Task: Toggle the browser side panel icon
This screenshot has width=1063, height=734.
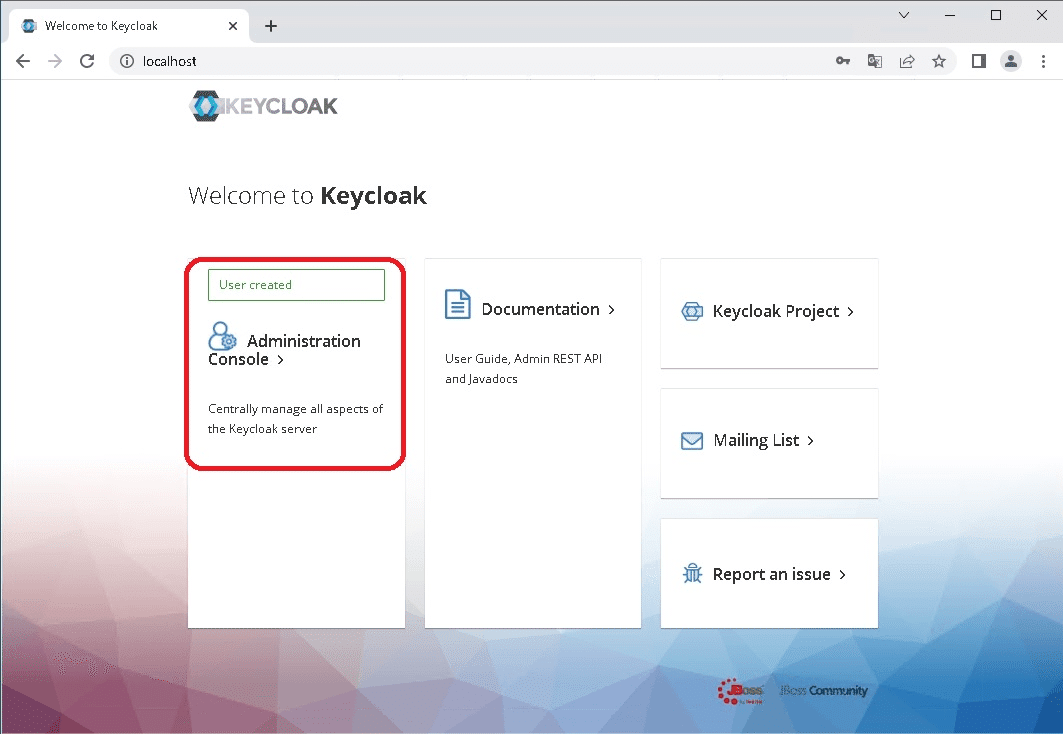Action: tap(978, 61)
